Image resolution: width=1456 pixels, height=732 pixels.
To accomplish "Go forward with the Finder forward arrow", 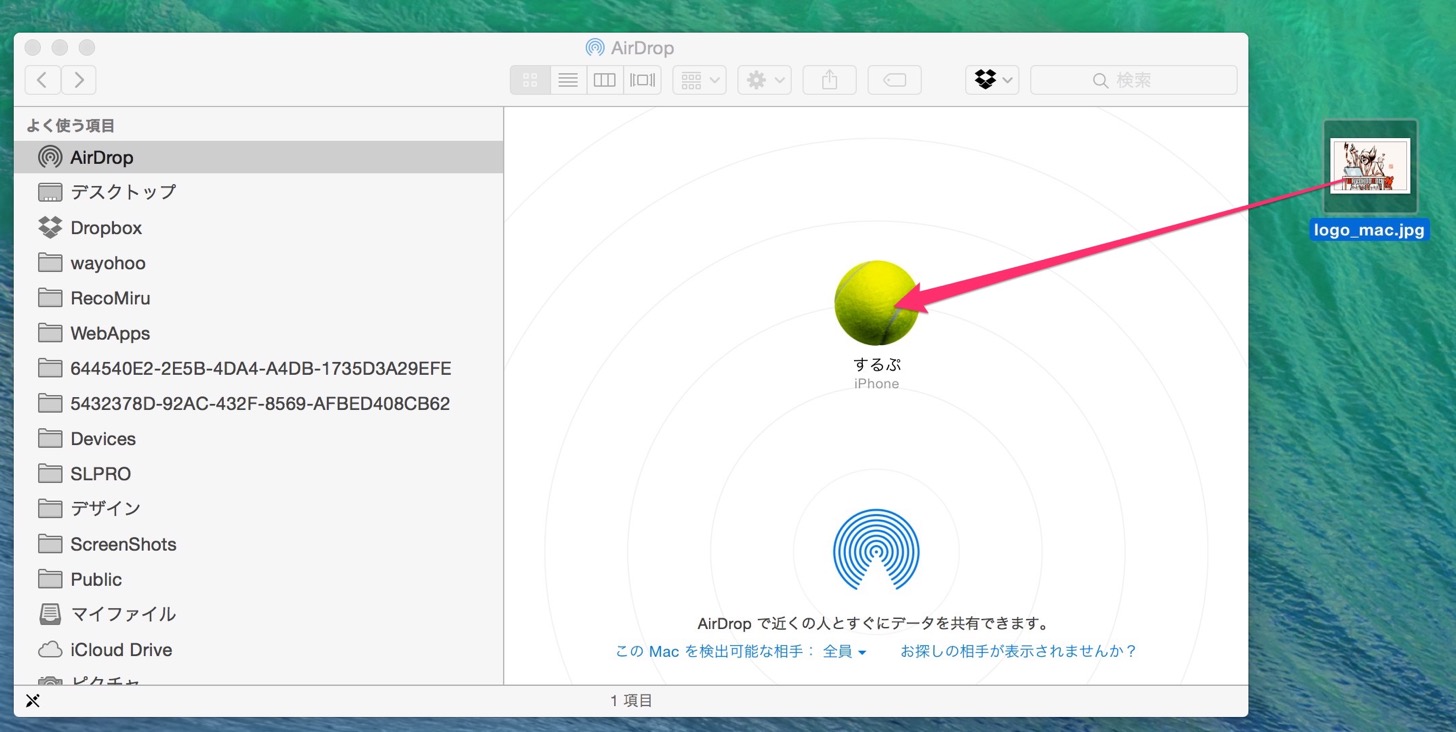I will click(x=79, y=80).
